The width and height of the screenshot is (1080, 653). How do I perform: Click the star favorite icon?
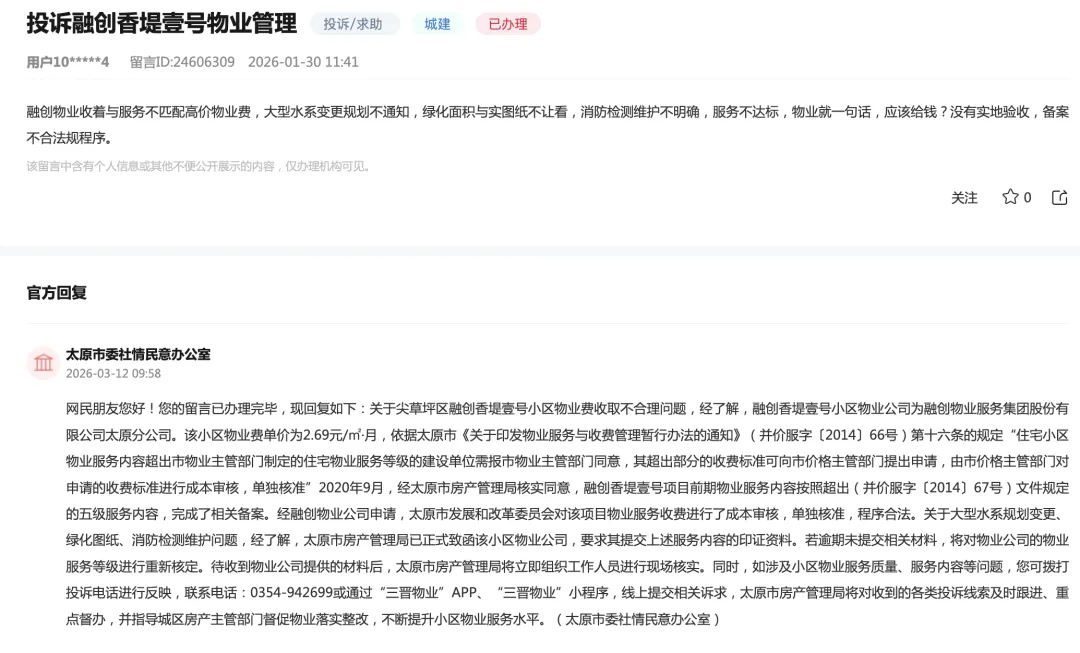click(x=1010, y=197)
